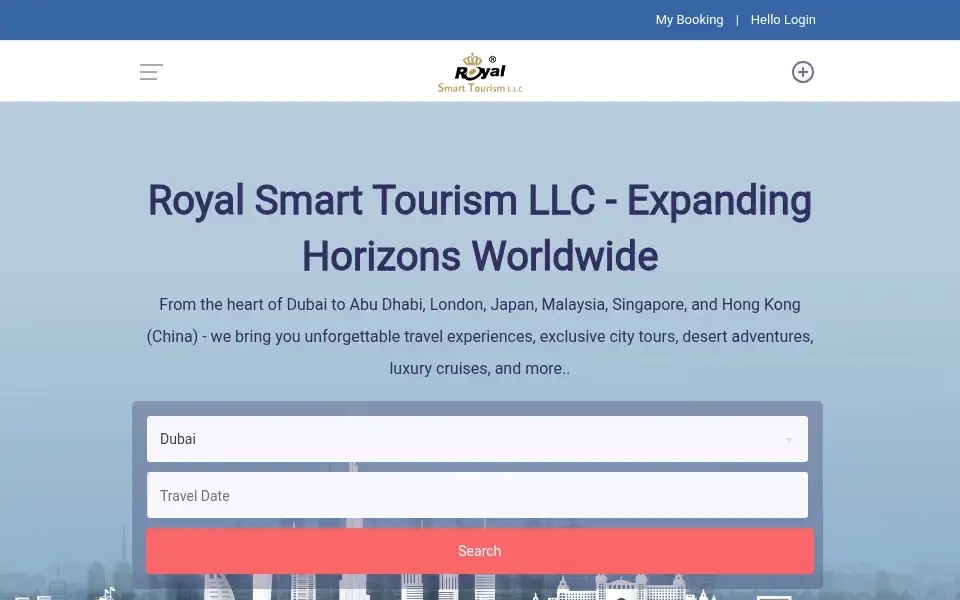Click the Hello Login link
Screen dimensions: 960x600
coord(783,20)
